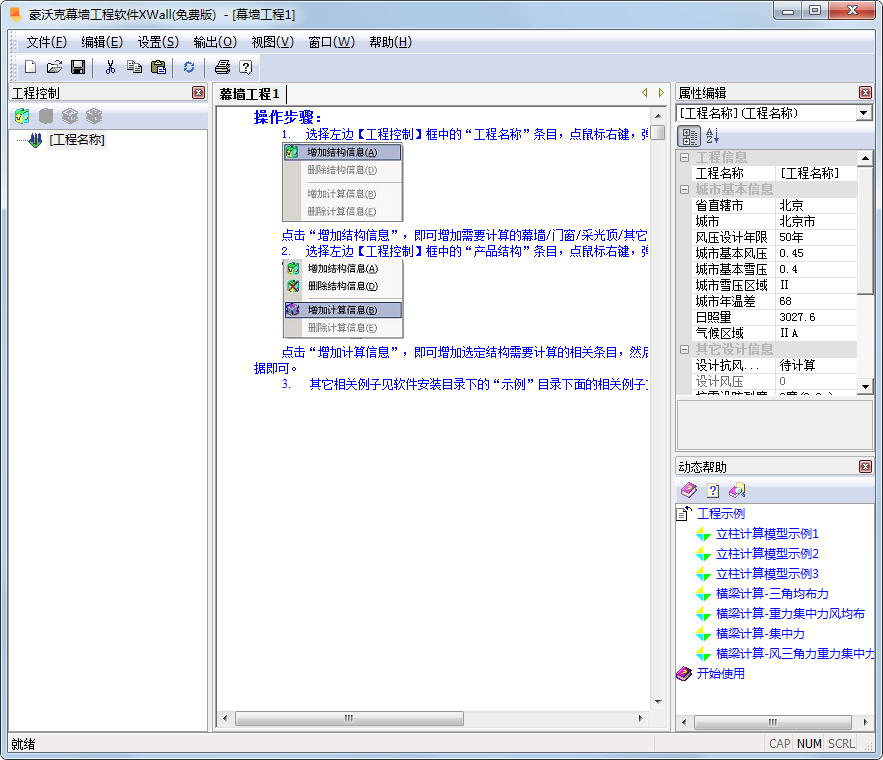883x760 pixels.
Task: Click the New file toolbar icon
Action: pos(31,67)
